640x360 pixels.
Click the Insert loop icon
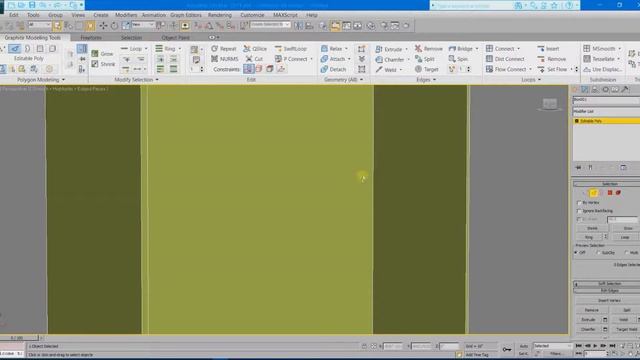pos(541,49)
